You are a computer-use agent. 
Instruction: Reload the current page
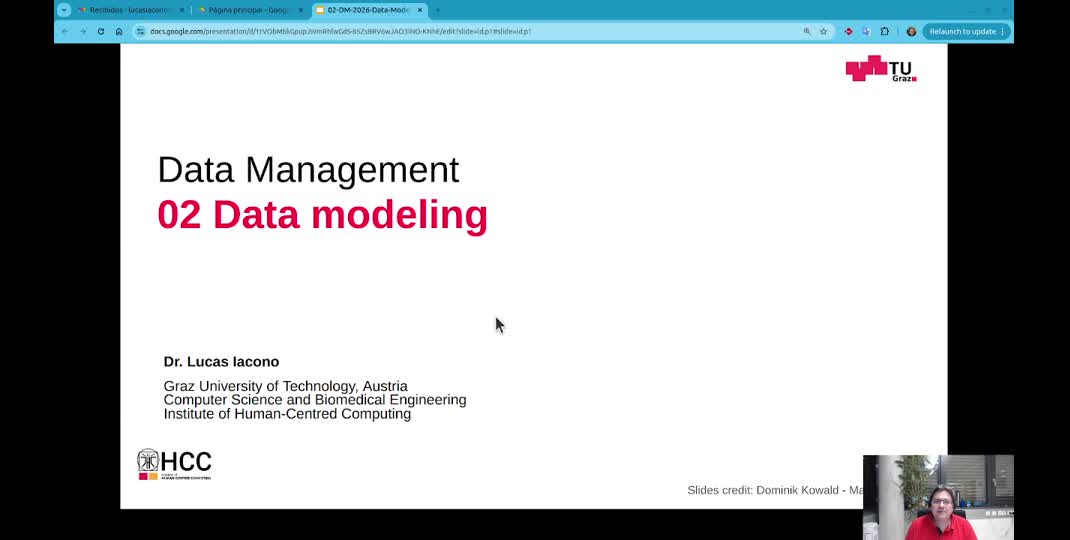(101, 31)
